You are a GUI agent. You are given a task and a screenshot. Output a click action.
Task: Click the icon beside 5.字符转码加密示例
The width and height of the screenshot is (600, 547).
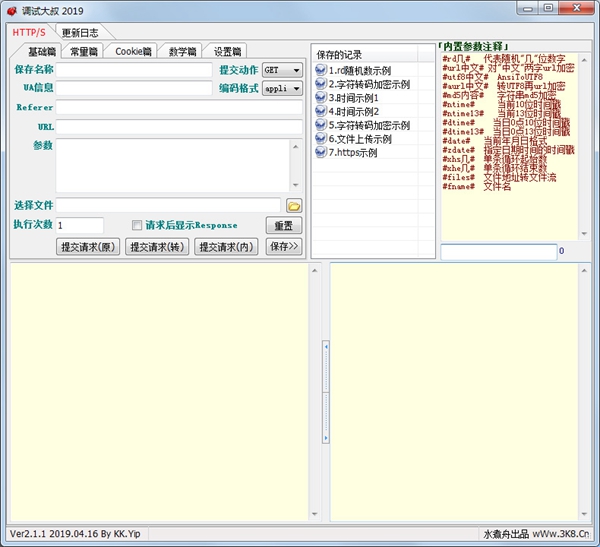point(321,126)
